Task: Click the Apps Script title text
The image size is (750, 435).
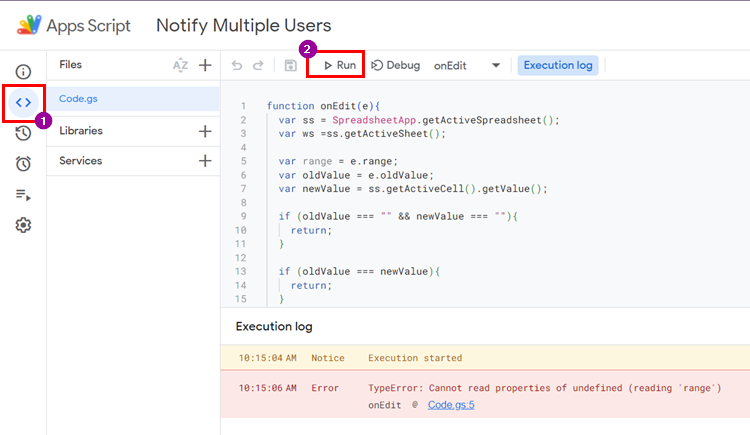Action: click(88, 25)
